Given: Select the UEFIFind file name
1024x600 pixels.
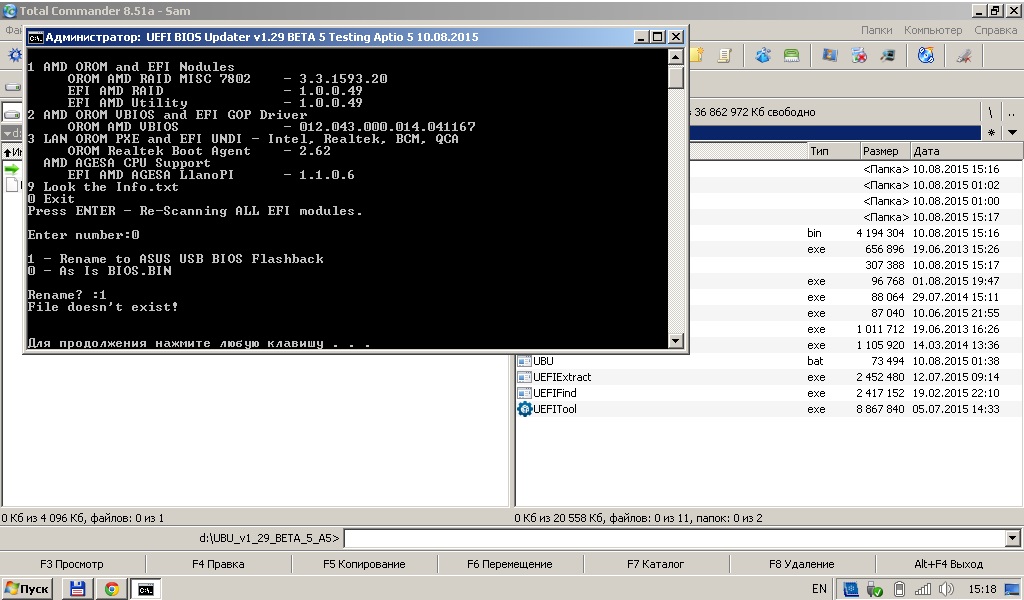Looking at the screenshot, I should (x=555, y=393).
